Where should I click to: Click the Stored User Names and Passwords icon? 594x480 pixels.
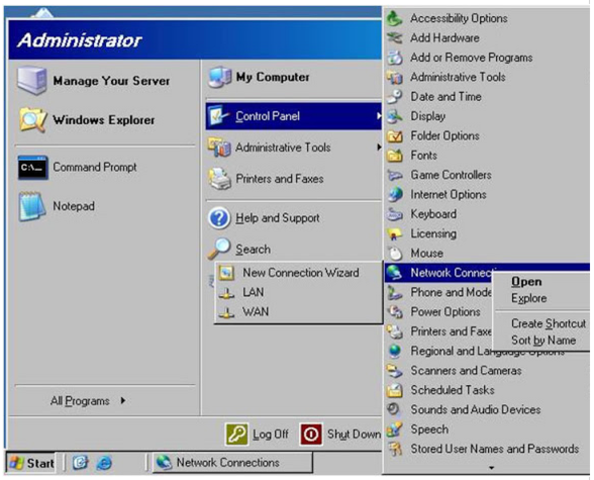(x=394, y=449)
